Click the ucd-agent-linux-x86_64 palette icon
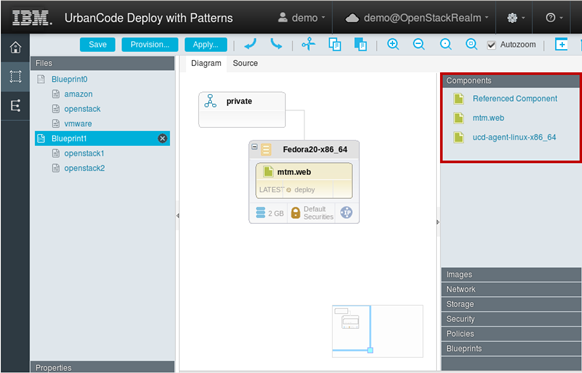 [459, 137]
